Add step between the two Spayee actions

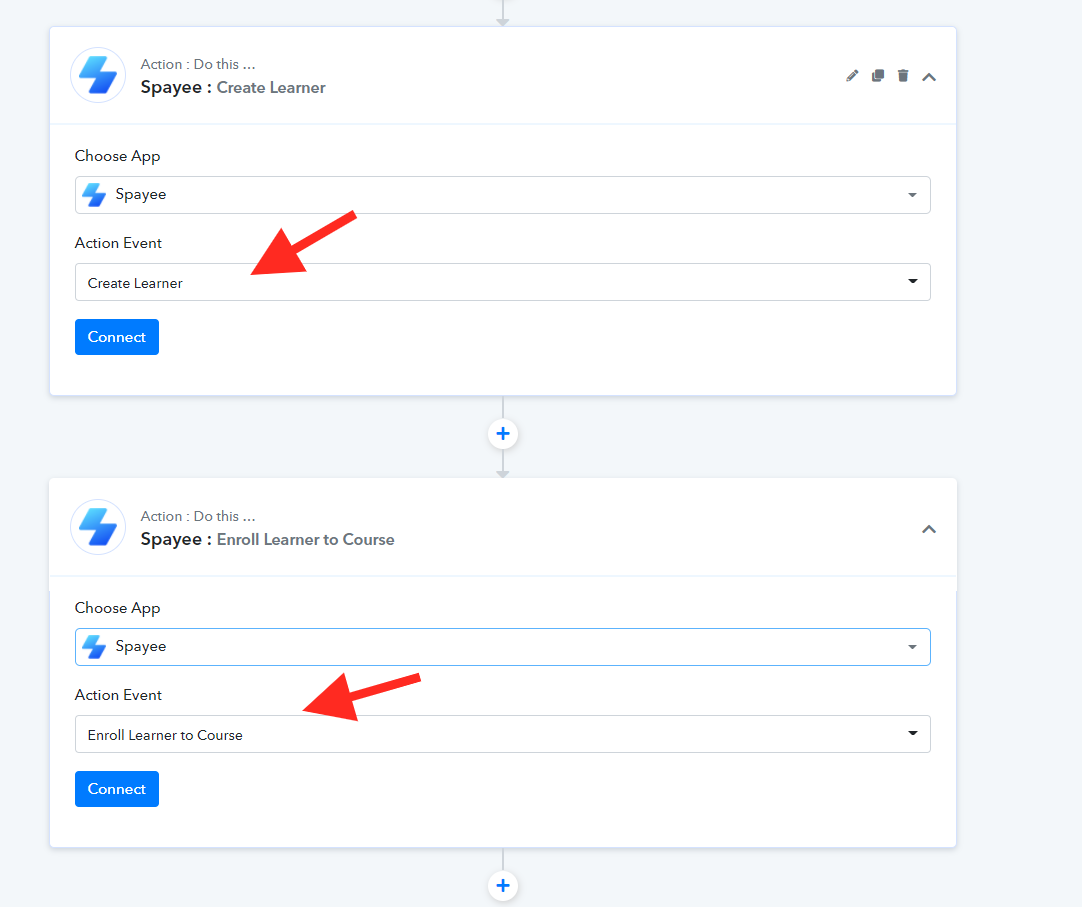tap(503, 433)
